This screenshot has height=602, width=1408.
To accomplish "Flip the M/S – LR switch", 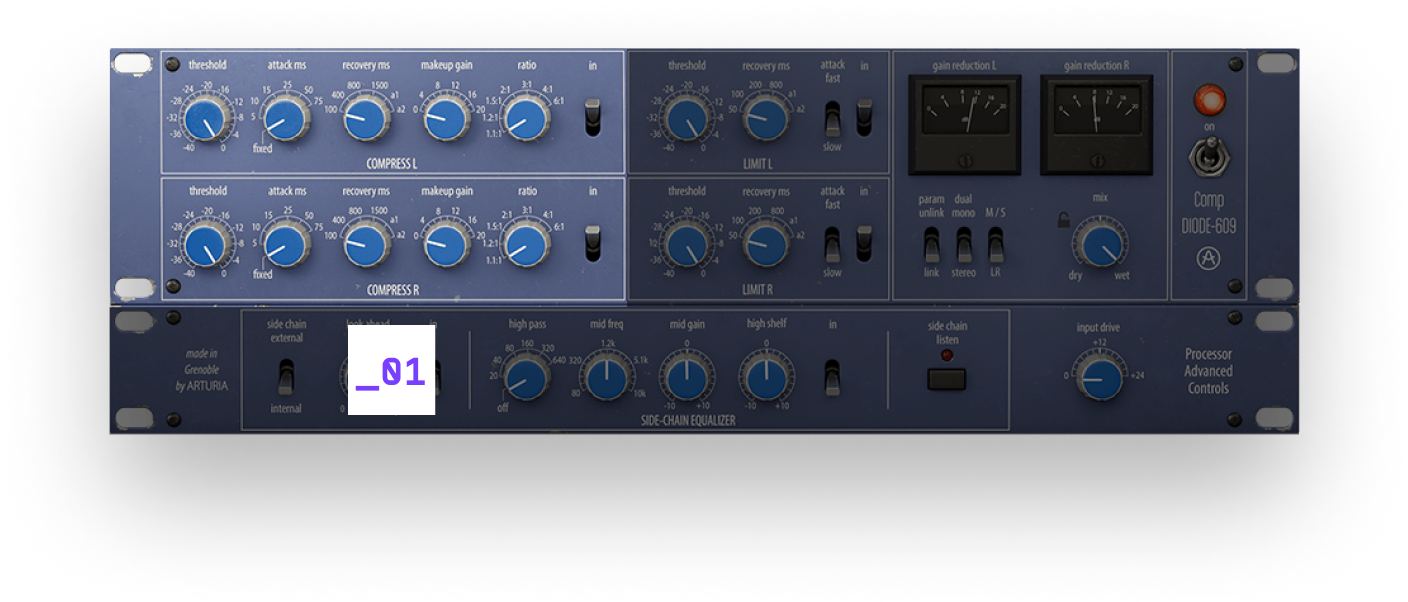I will point(996,245).
